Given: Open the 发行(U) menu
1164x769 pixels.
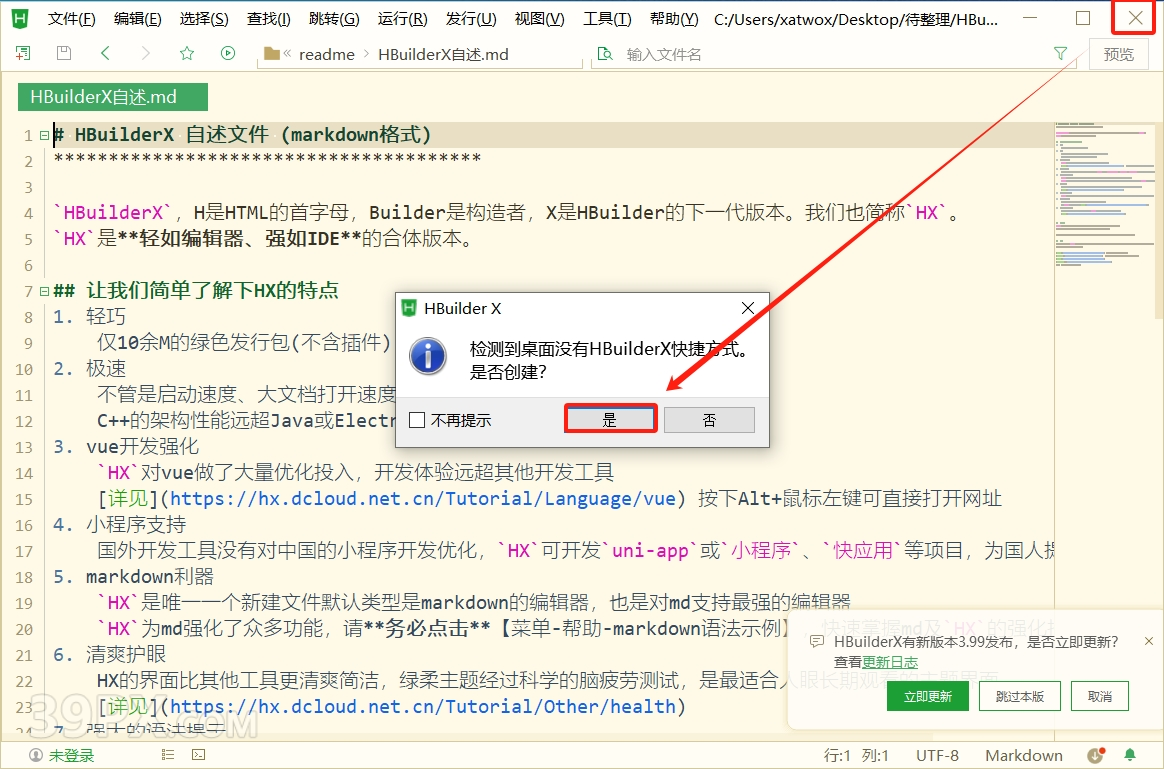Looking at the screenshot, I should [471, 19].
